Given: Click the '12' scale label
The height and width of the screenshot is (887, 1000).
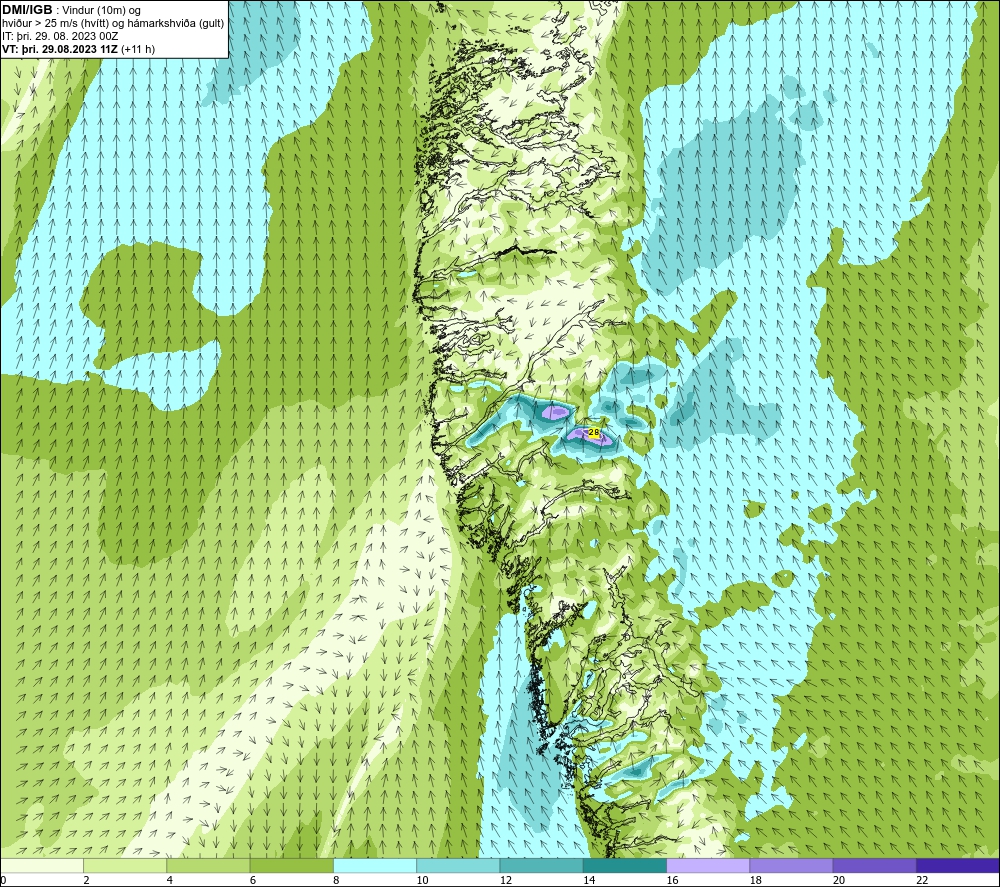Looking at the screenshot, I should click(506, 880).
